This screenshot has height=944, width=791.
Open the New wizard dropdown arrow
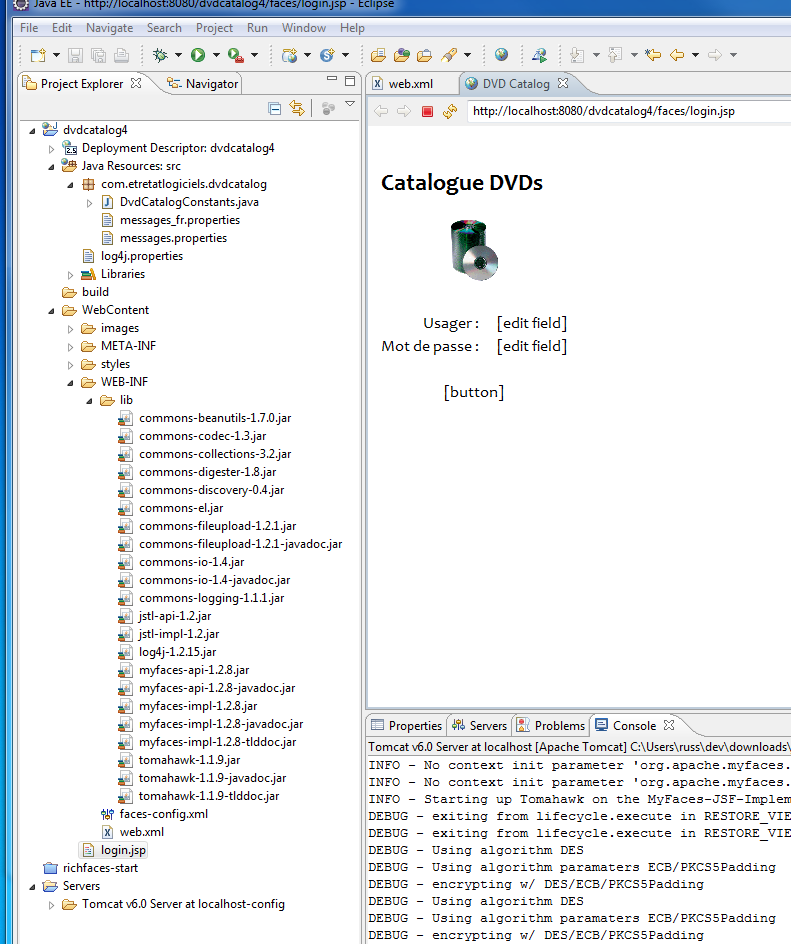tap(57, 55)
